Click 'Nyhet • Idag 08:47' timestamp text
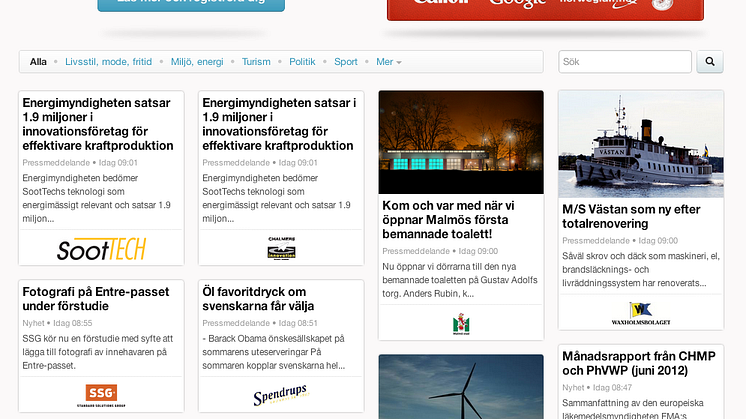Screen dimensions: 746x419 pyautogui.click(x=597, y=388)
